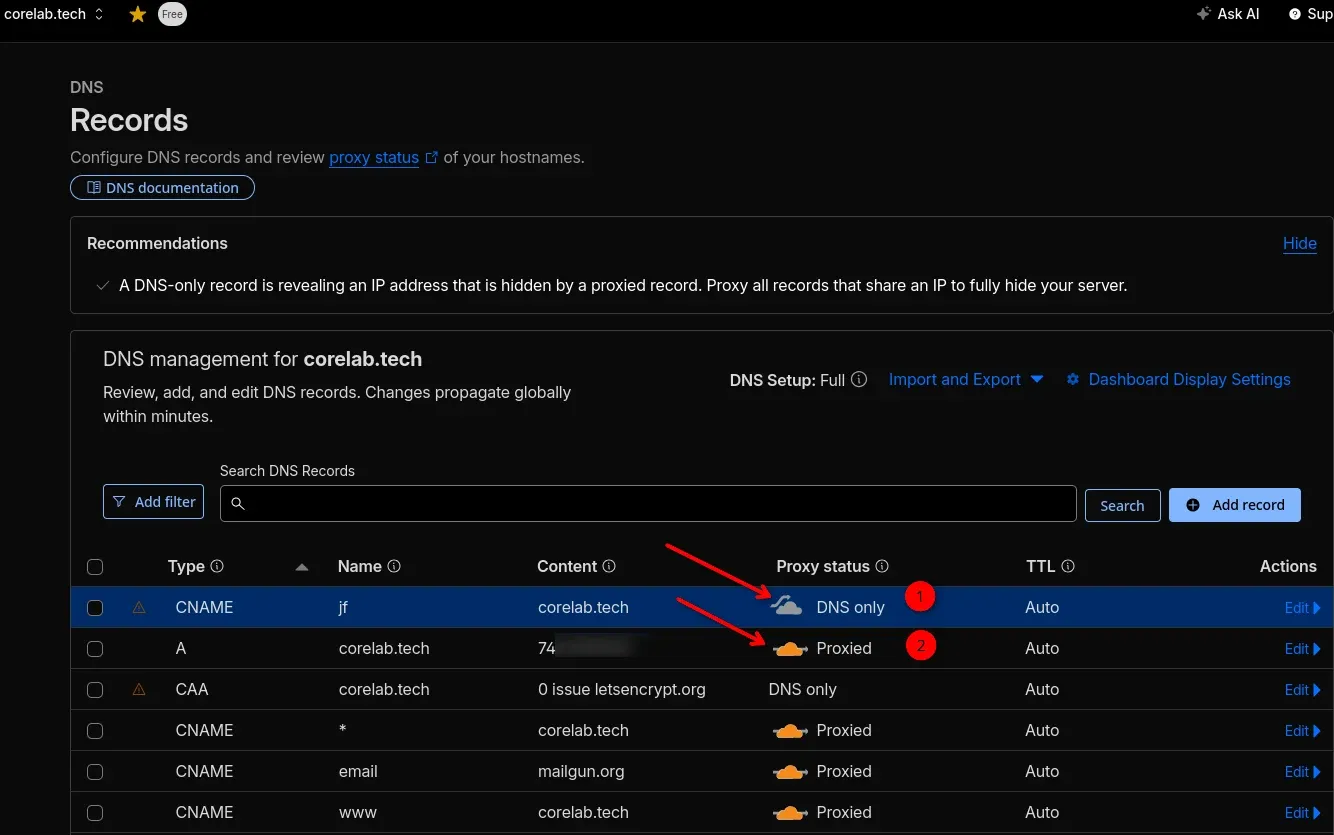Open Dashboard Display Settings
Screen dimensions: 1334x835
tap(1178, 380)
